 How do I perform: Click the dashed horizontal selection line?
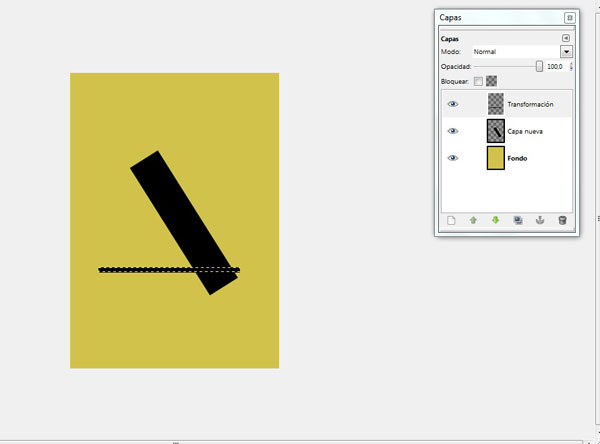tap(169, 270)
